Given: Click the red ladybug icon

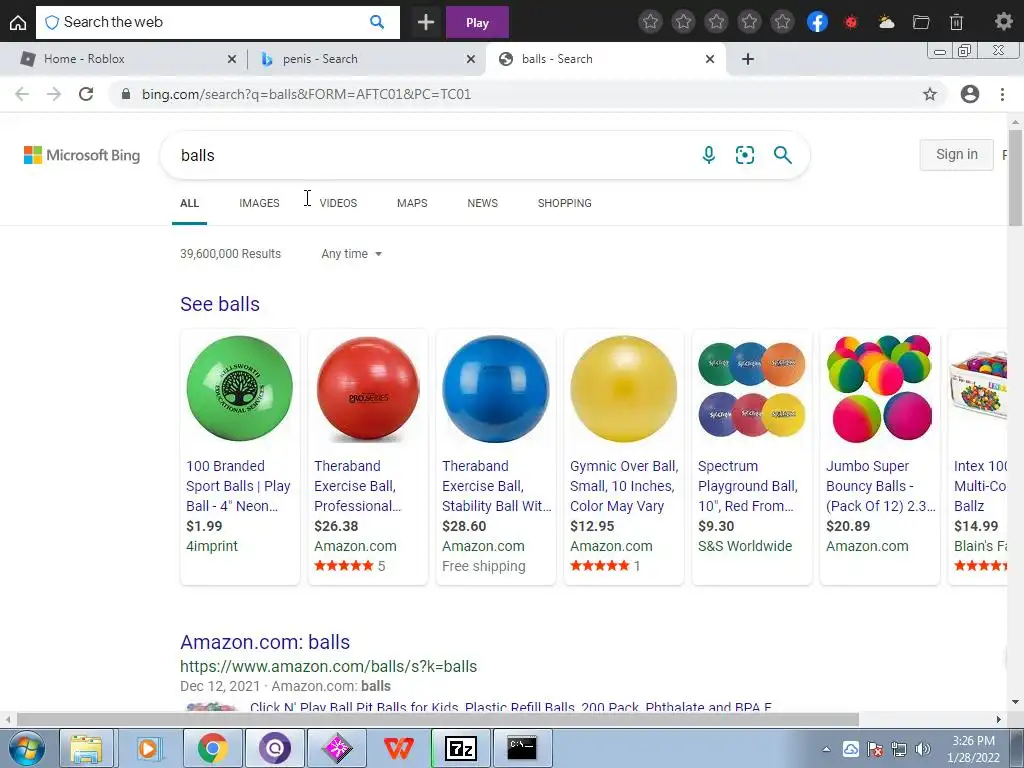Looking at the screenshot, I should click(x=851, y=22).
